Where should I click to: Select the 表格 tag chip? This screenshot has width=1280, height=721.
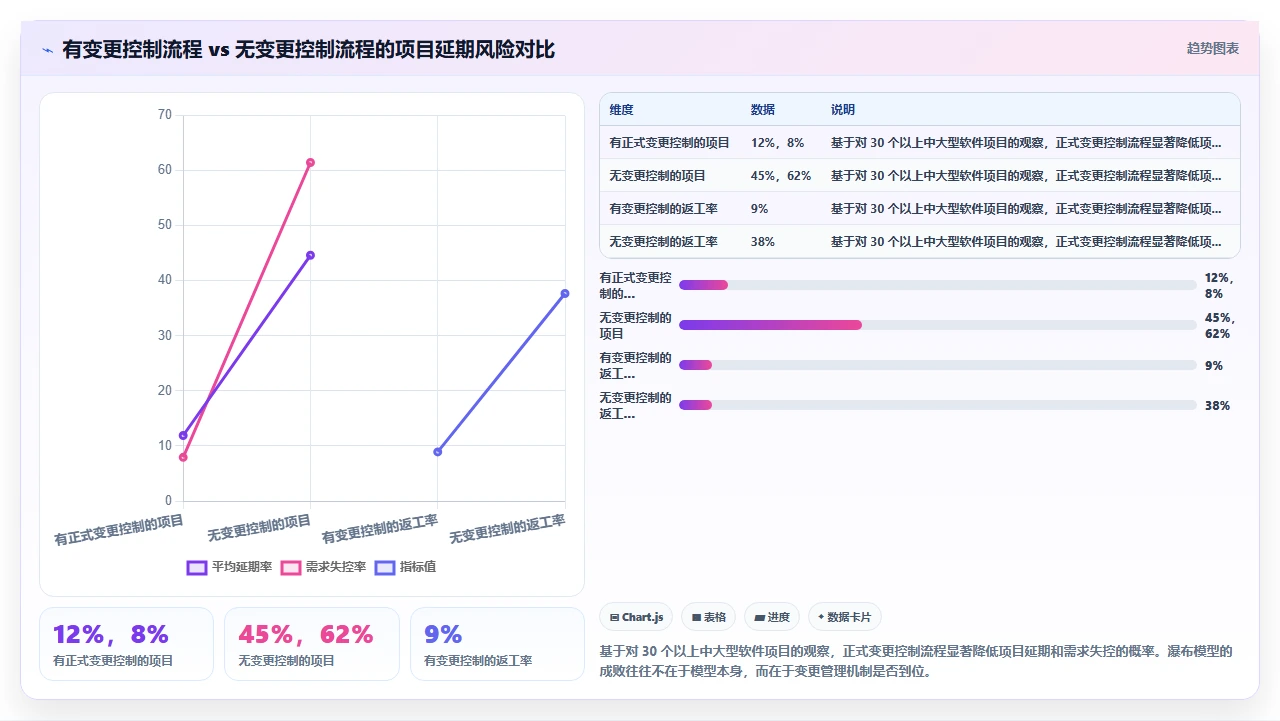point(709,617)
